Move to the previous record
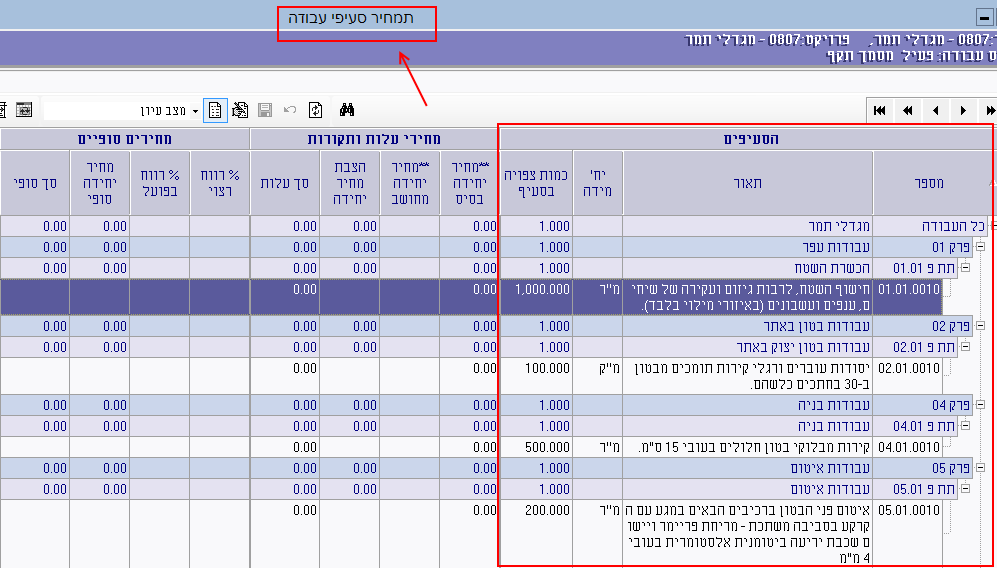997x568 pixels. pyautogui.click(x=936, y=110)
